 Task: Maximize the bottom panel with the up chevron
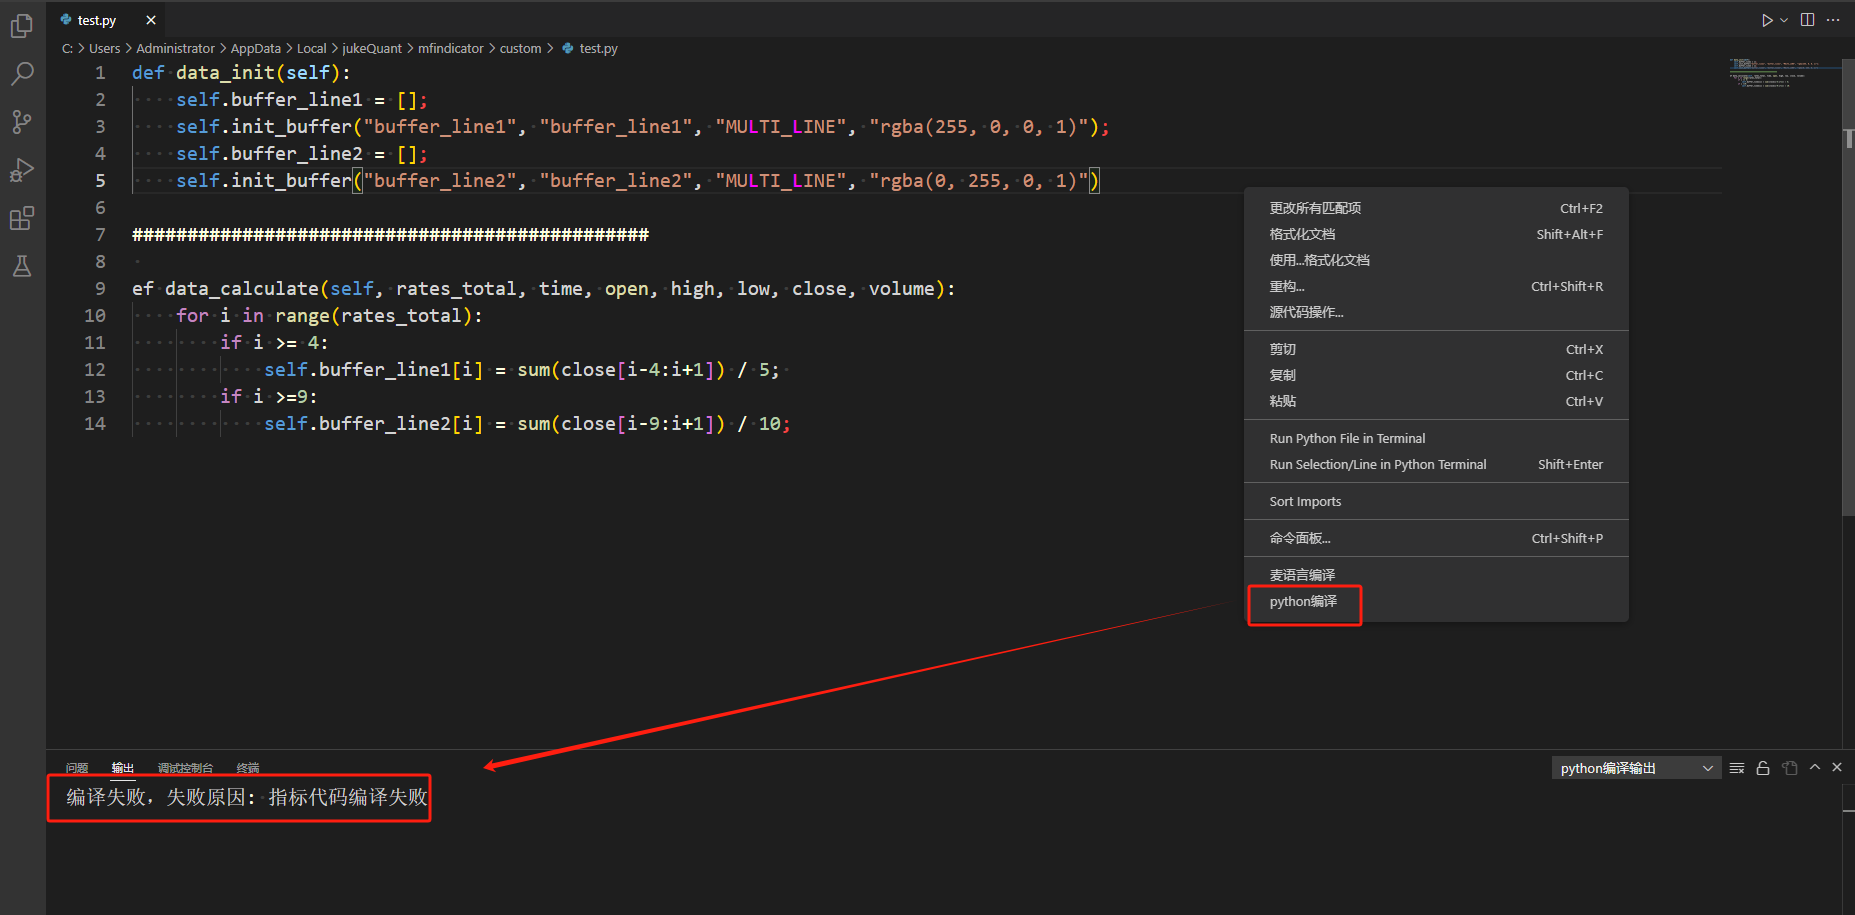pyautogui.click(x=1815, y=768)
